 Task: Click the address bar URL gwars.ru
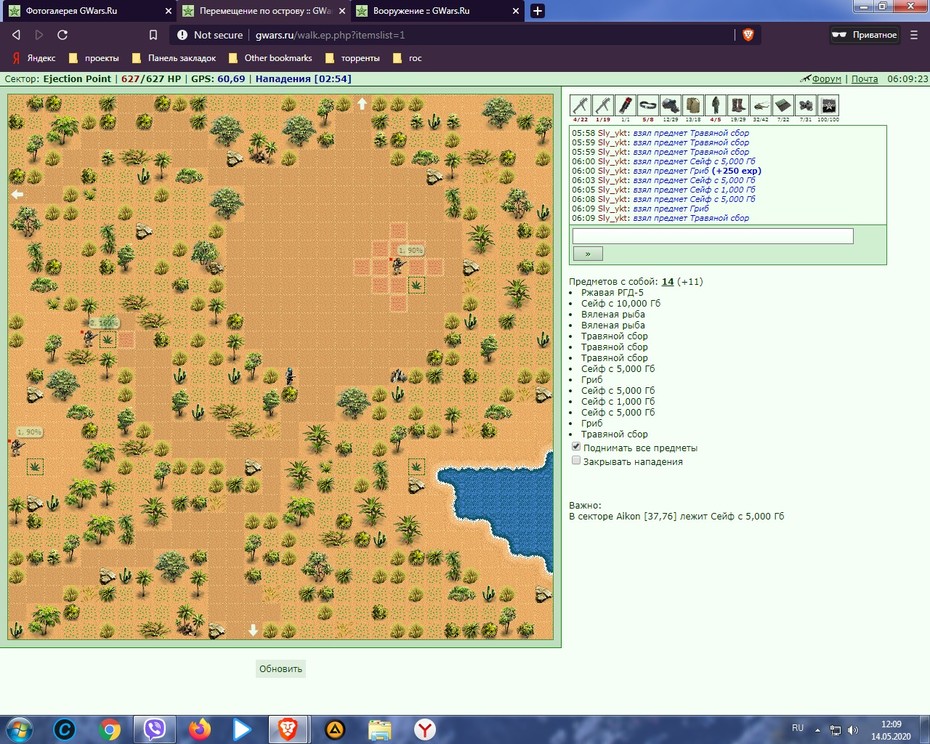coord(330,35)
